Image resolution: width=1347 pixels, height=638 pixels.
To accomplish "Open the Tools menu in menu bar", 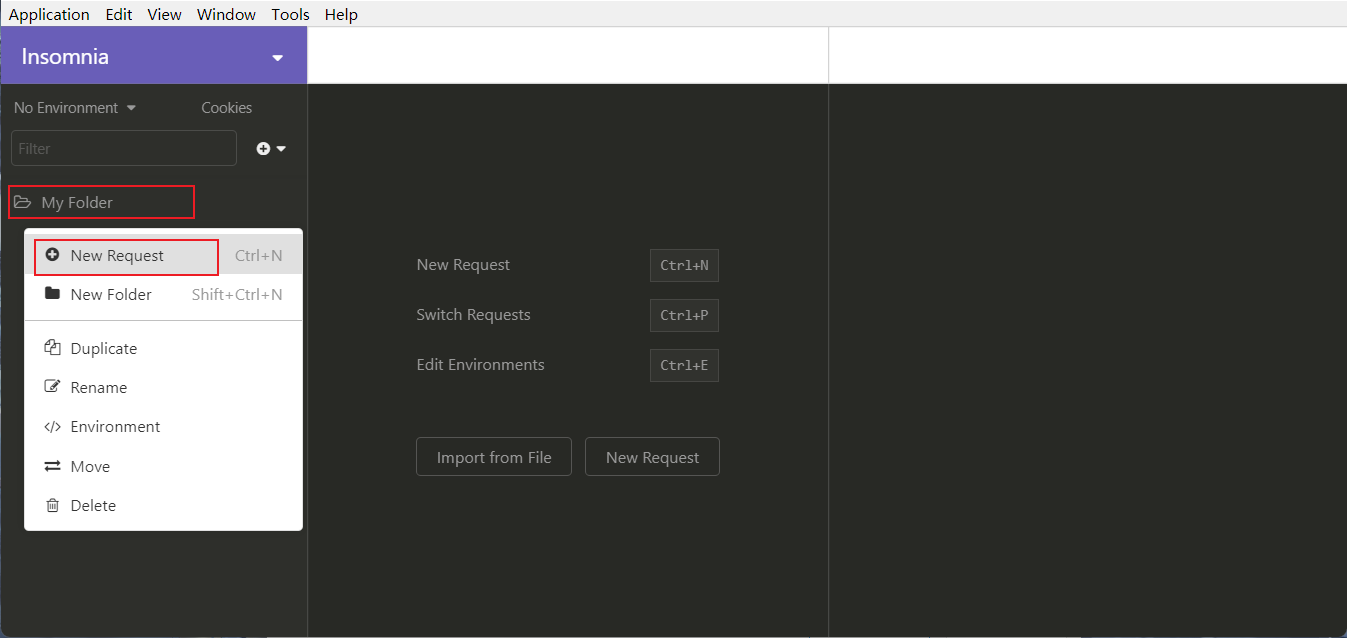I will pos(290,14).
